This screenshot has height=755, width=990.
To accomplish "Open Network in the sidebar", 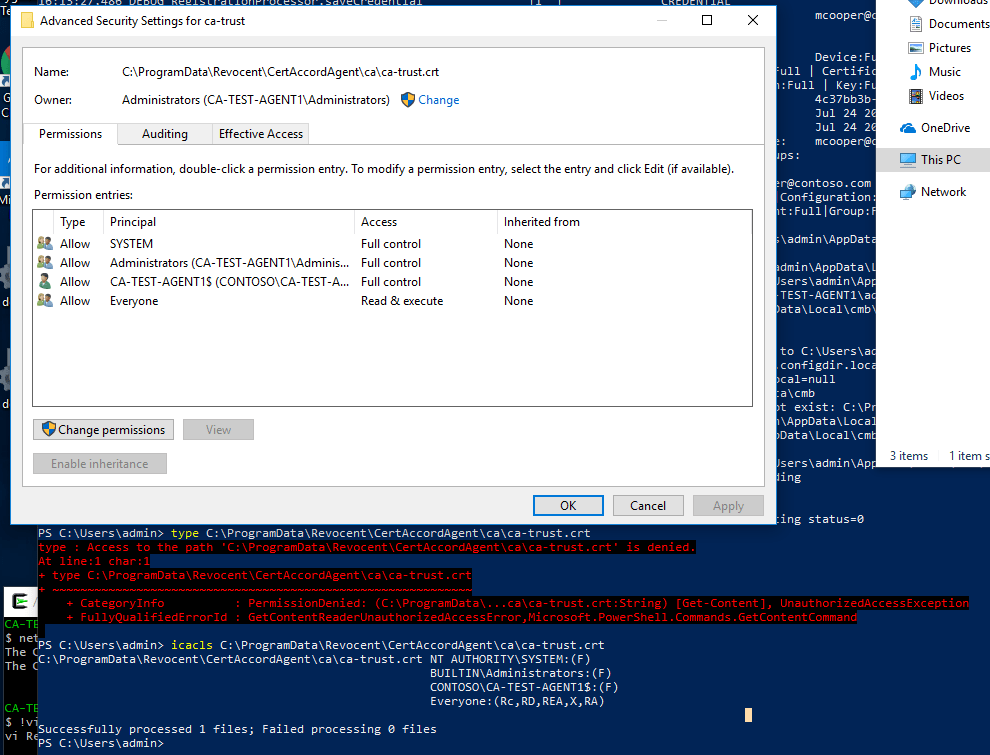I will pos(938,191).
